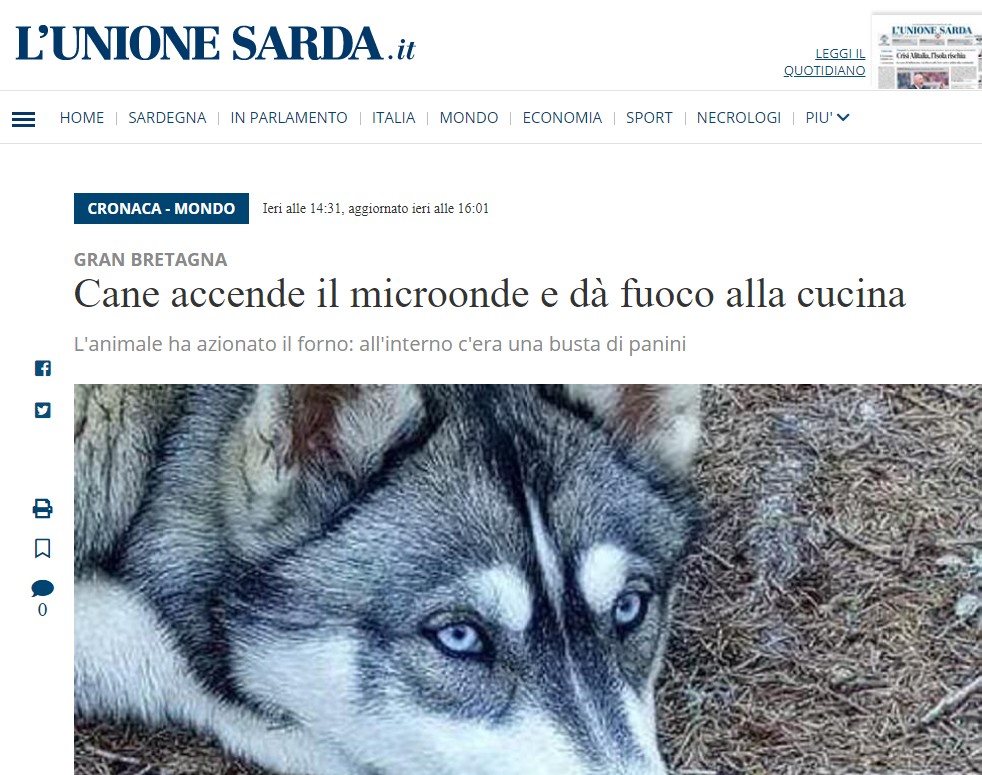Screen dimensions: 982x775
Task: Open the hamburger menu icon
Action: [x=23, y=119]
